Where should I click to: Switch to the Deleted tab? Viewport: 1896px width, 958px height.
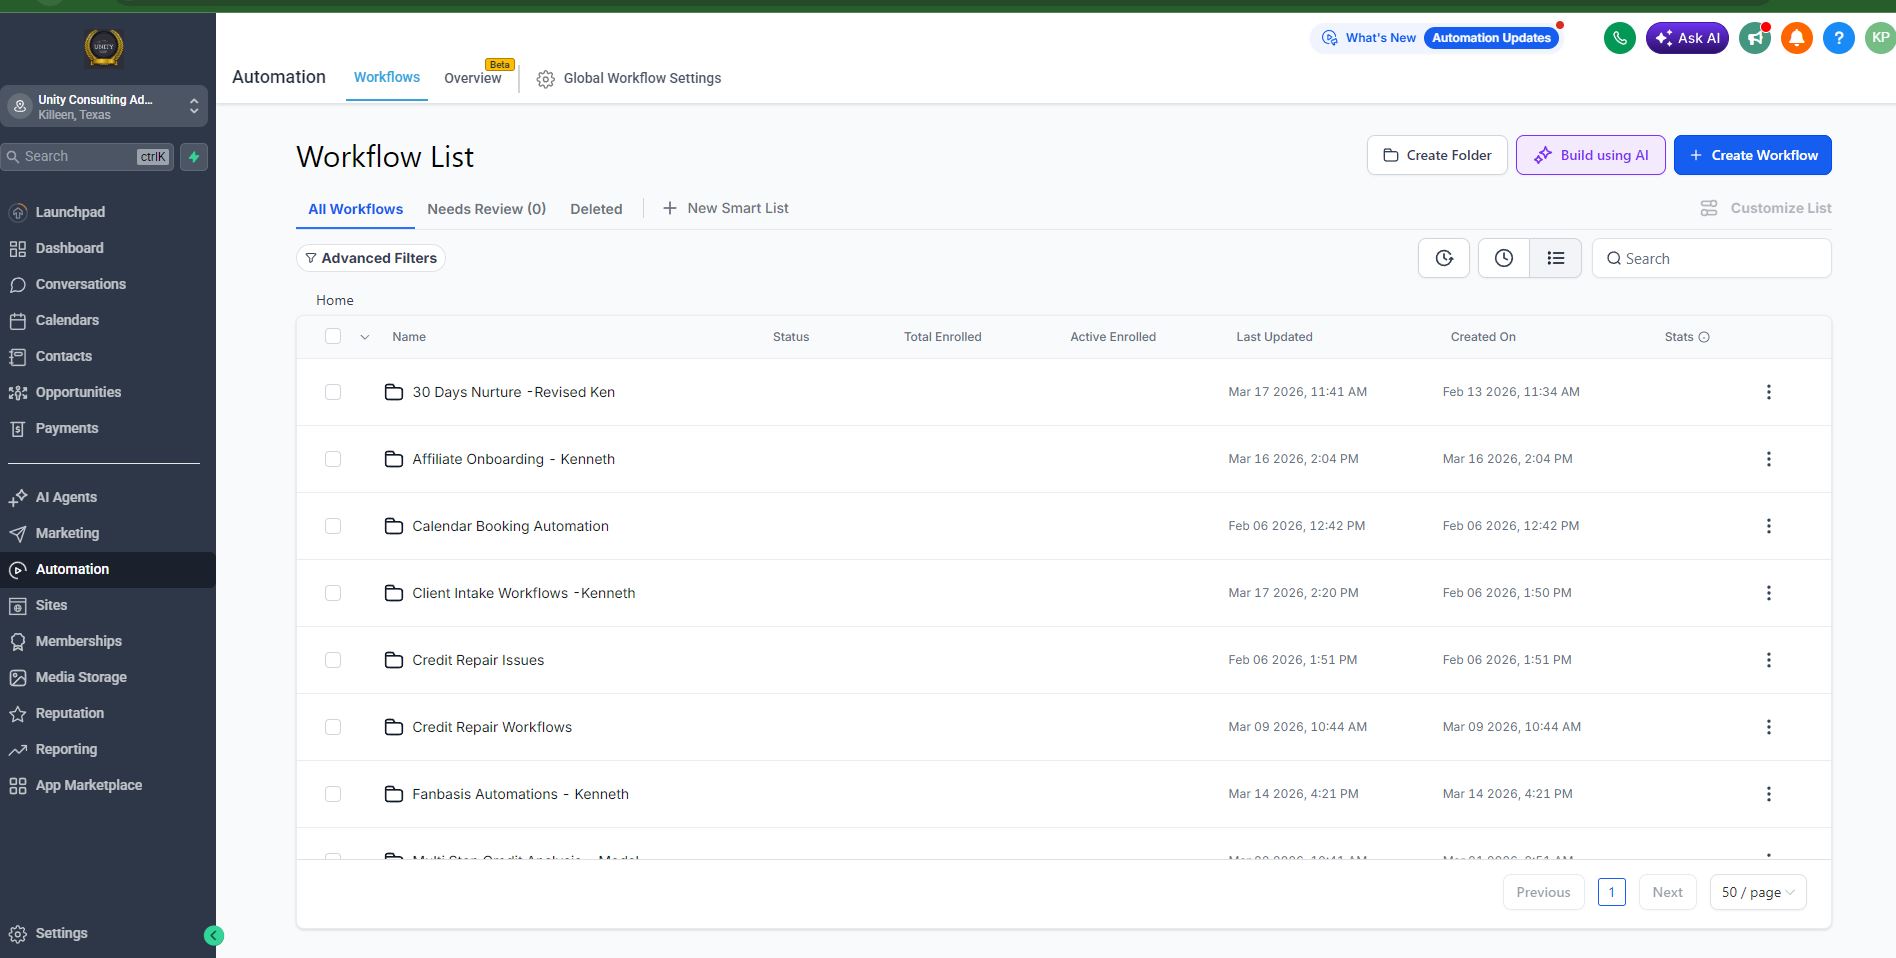[596, 209]
